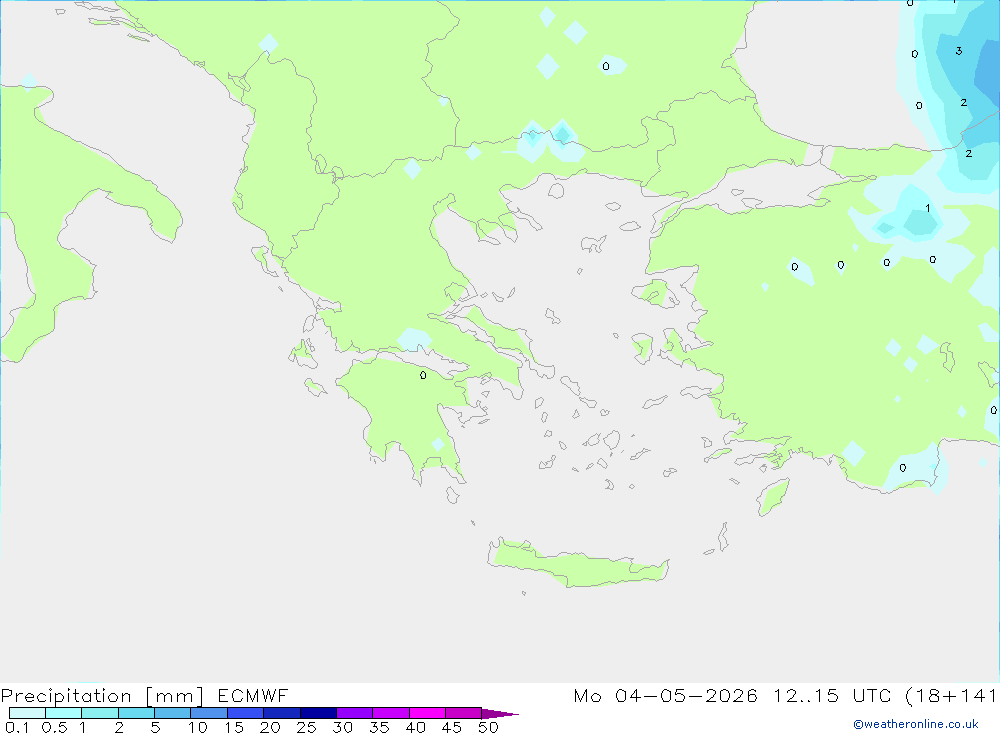Click the purple arrow tip above 50 mm
This screenshot has width=1000, height=733.
499,713
